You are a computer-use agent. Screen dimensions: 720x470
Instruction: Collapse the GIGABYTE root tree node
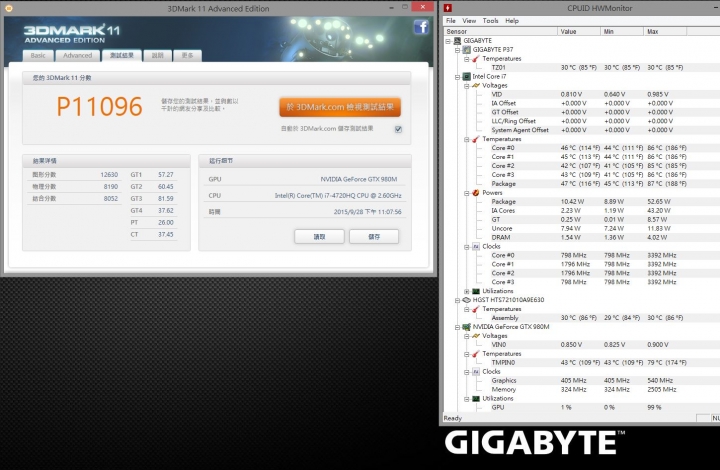coord(449,41)
